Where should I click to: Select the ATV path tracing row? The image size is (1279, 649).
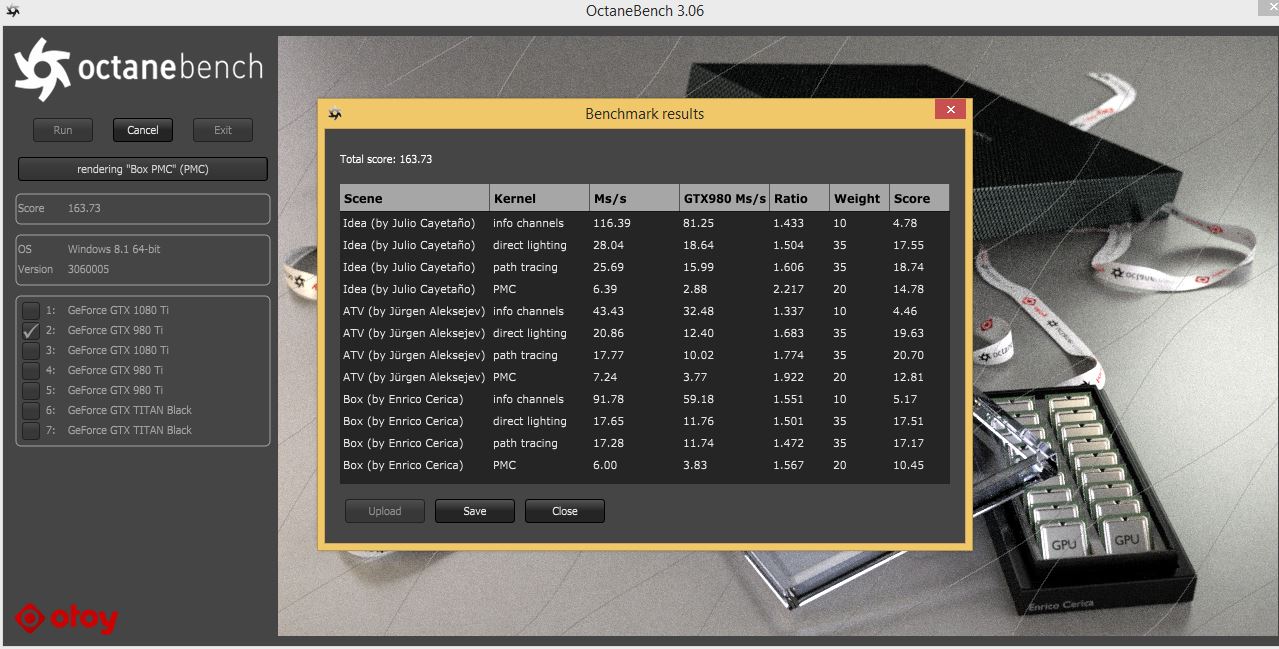tap(645, 355)
